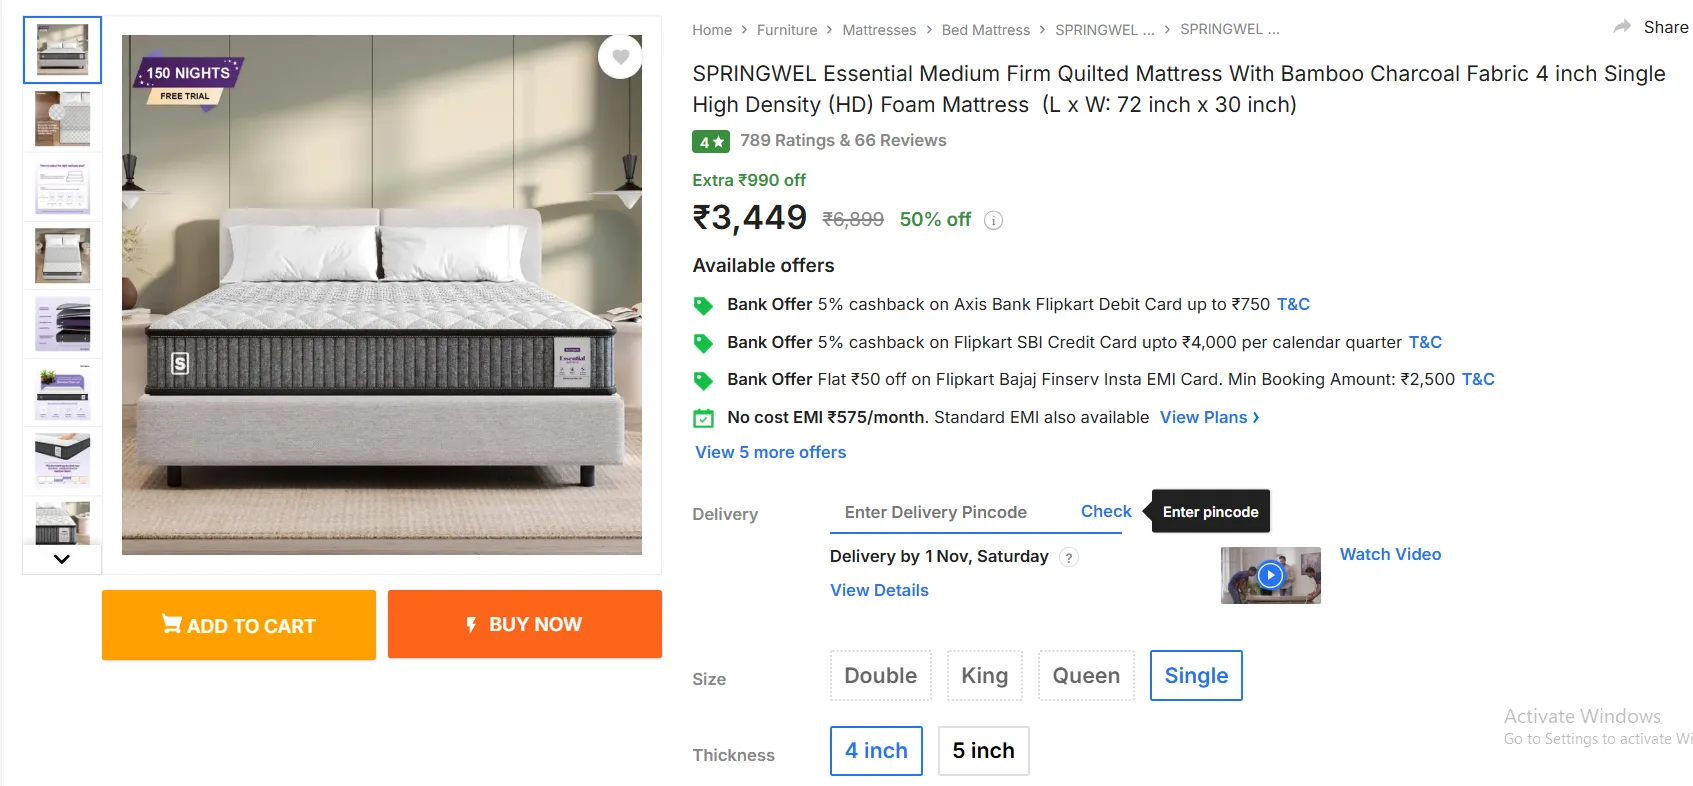
Task: Select King size option
Action: [984, 676]
